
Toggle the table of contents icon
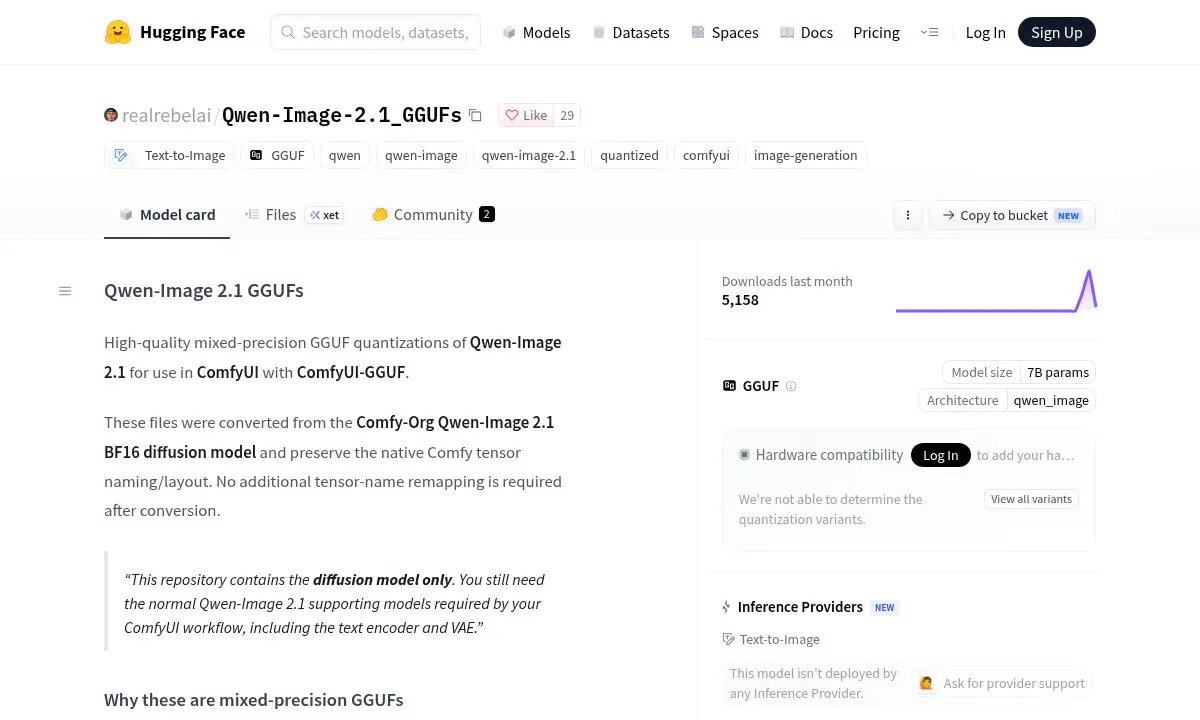coord(65,291)
